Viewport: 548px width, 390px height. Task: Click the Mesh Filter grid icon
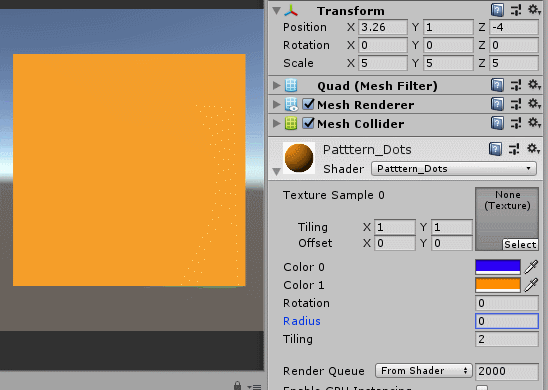[x=291, y=85]
